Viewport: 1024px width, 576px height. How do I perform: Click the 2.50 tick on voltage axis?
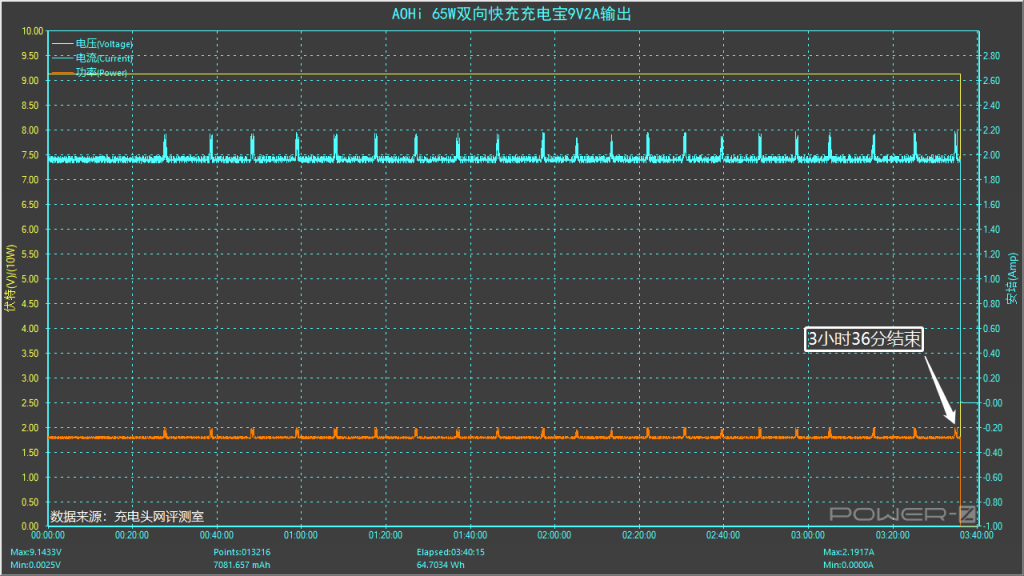tap(30, 403)
